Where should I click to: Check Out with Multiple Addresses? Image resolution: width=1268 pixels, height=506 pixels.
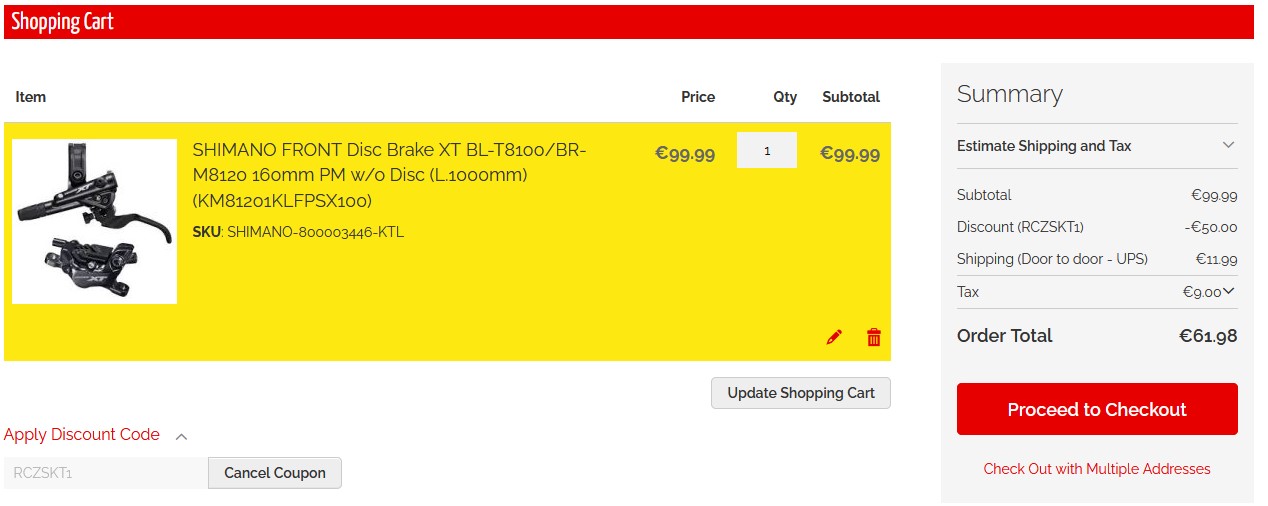pyautogui.click(x=1097, y=469)
